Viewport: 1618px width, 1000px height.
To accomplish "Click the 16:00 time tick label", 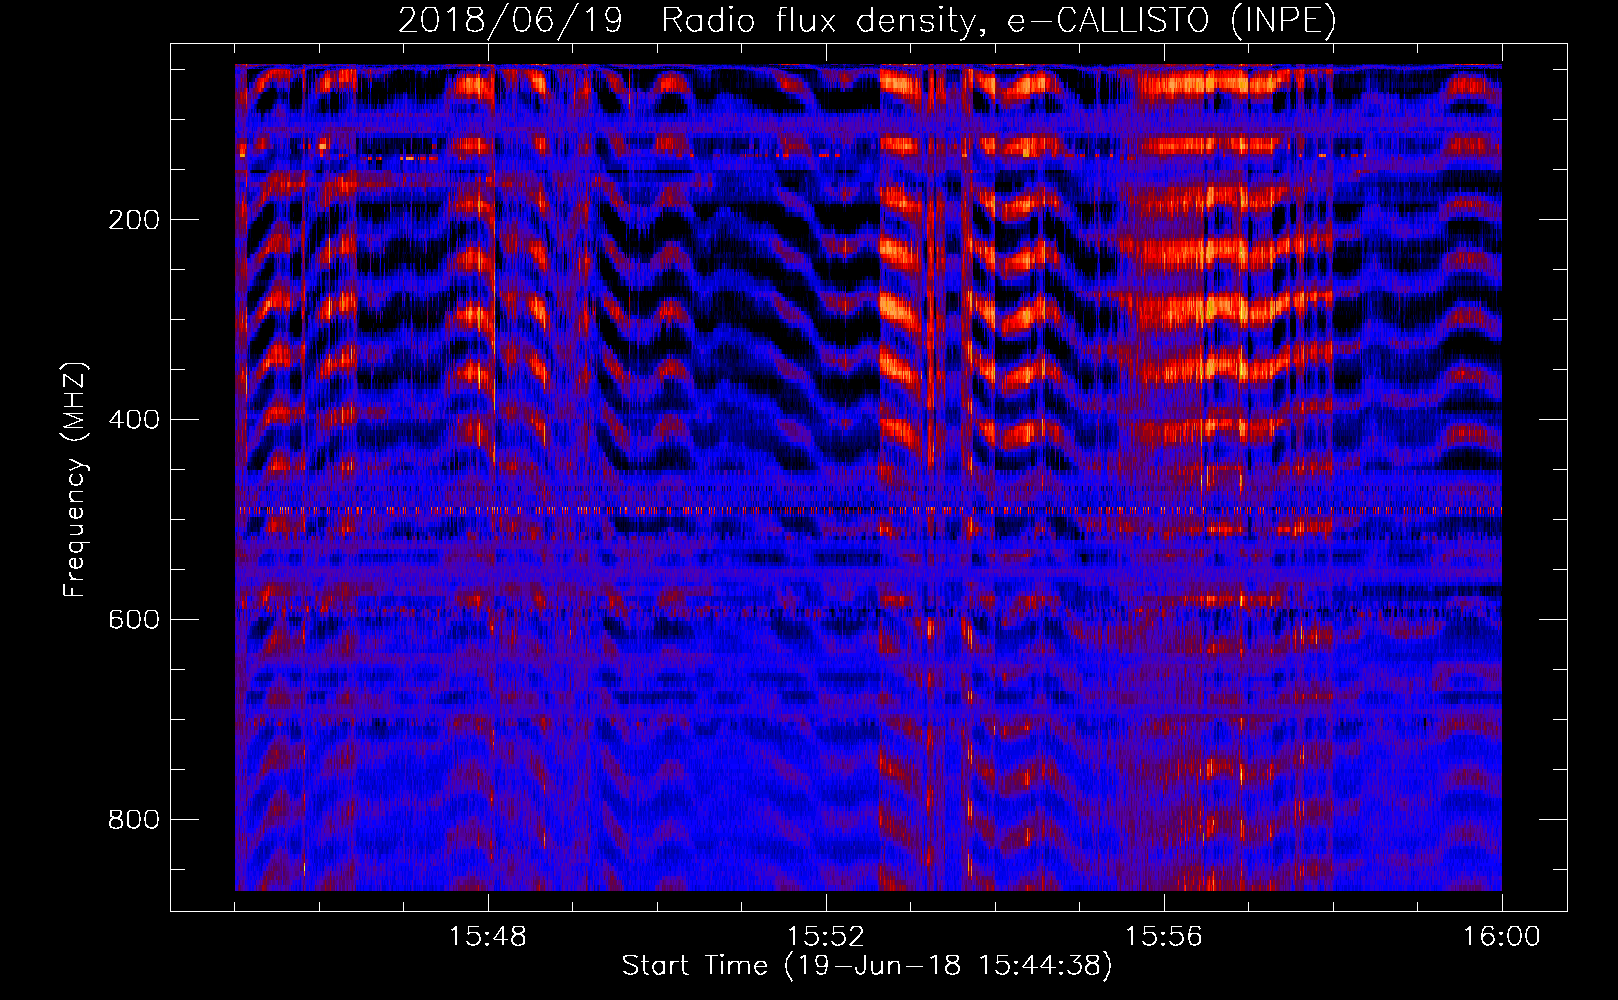I will click(1502, 937).
